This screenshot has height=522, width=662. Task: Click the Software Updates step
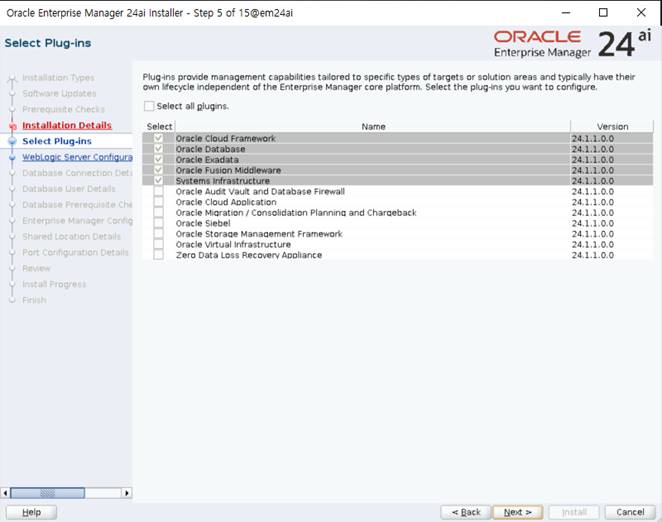[x=59, y=93]
